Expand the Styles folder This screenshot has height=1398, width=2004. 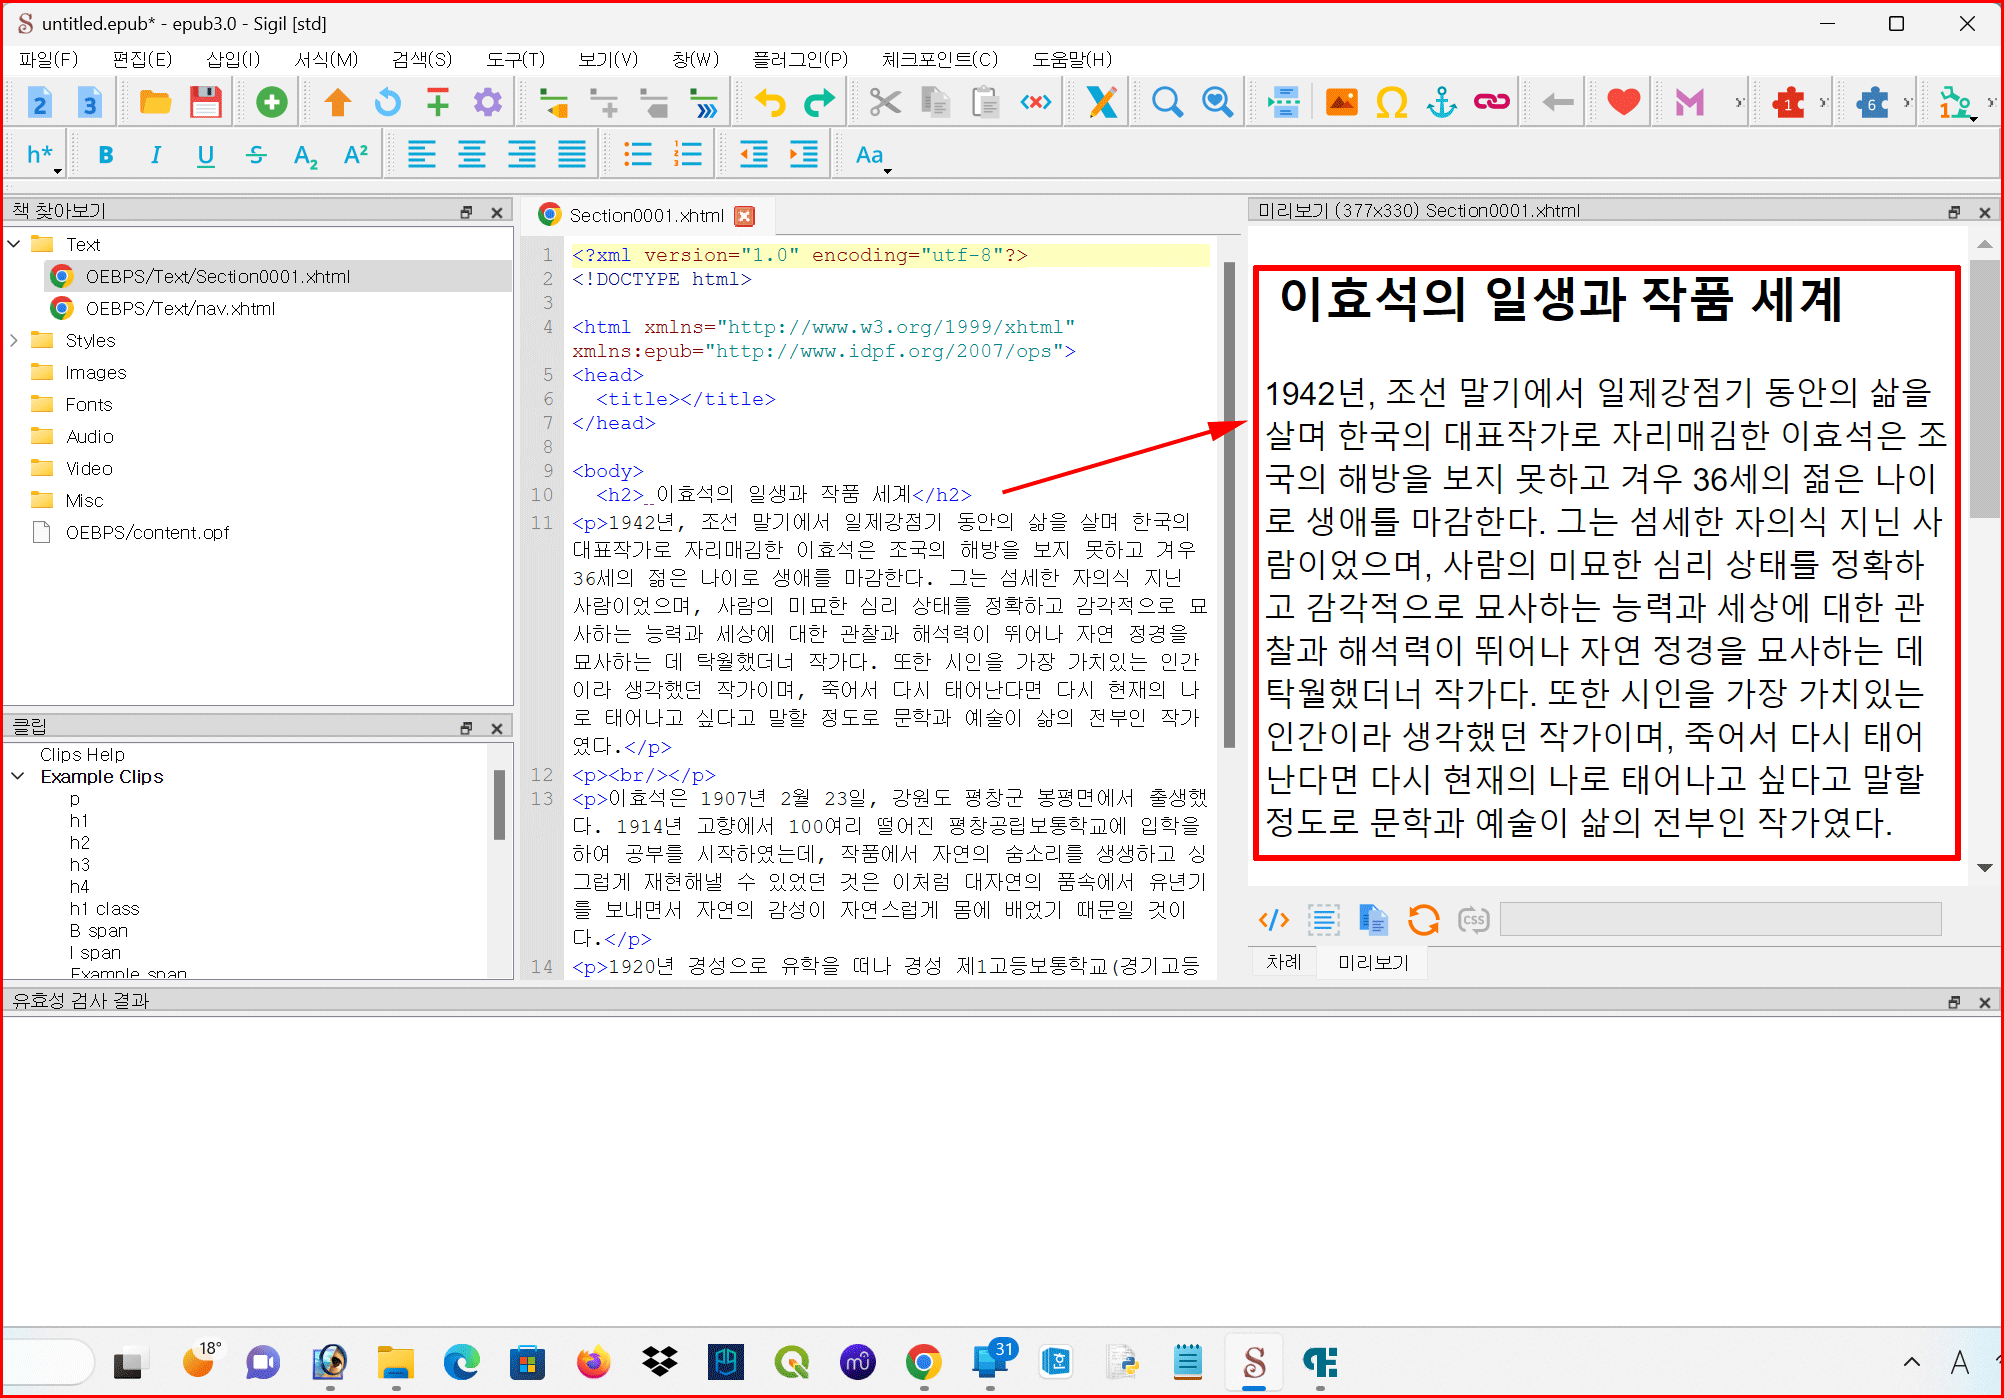click(14, 341)
